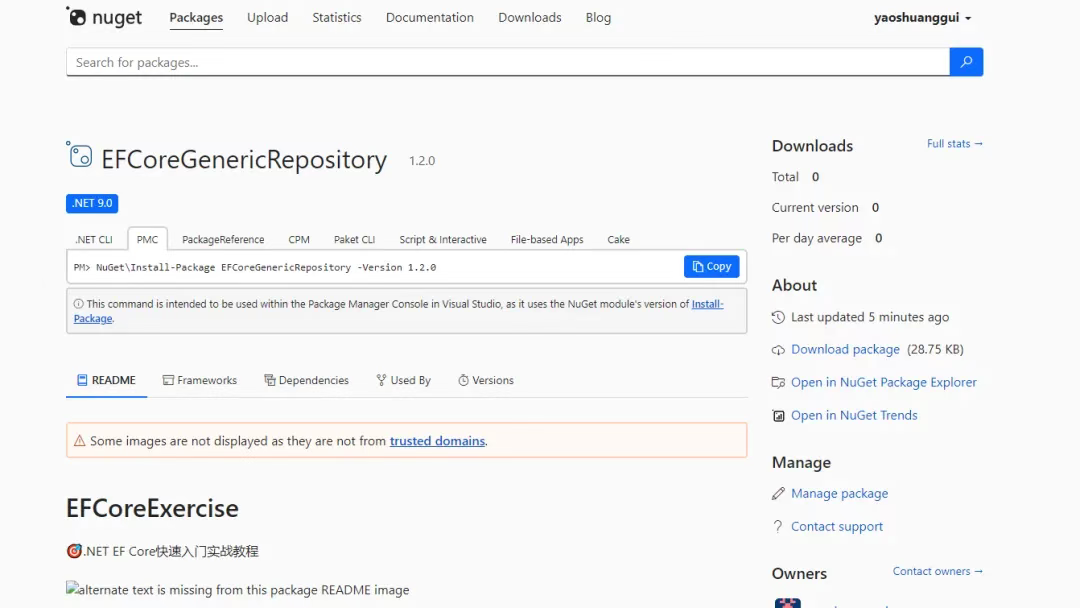Click the NuGet Package Explorer icon
This screenshot has width=1080, height=608.
(x=778, y=383)
